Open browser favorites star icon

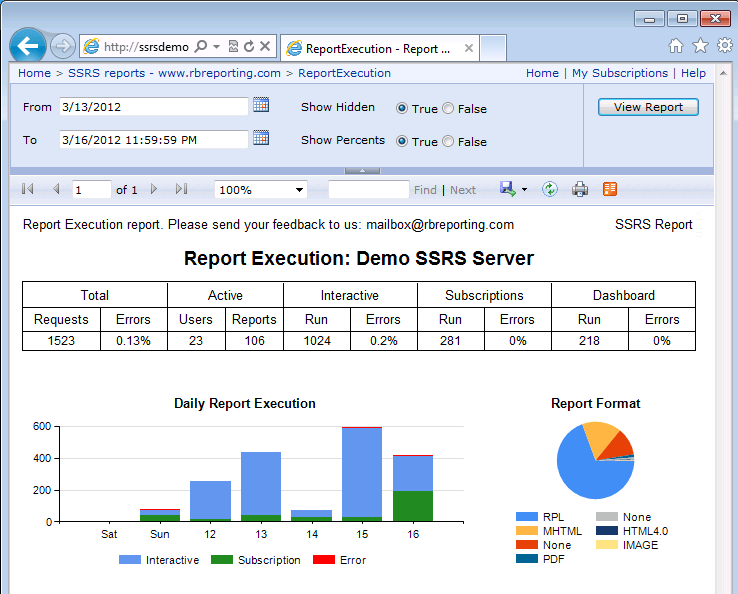click(700, 46)
